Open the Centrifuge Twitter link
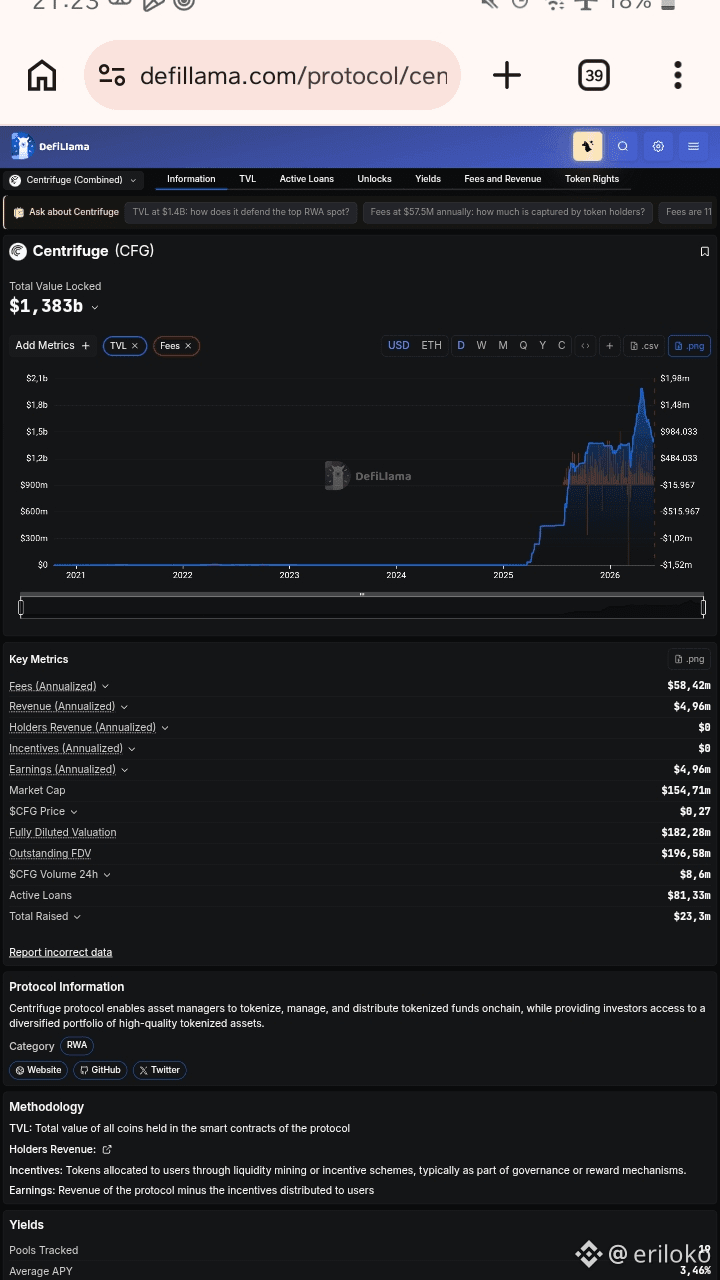This screenshot has width=720, height=1280. point(160,1070)
